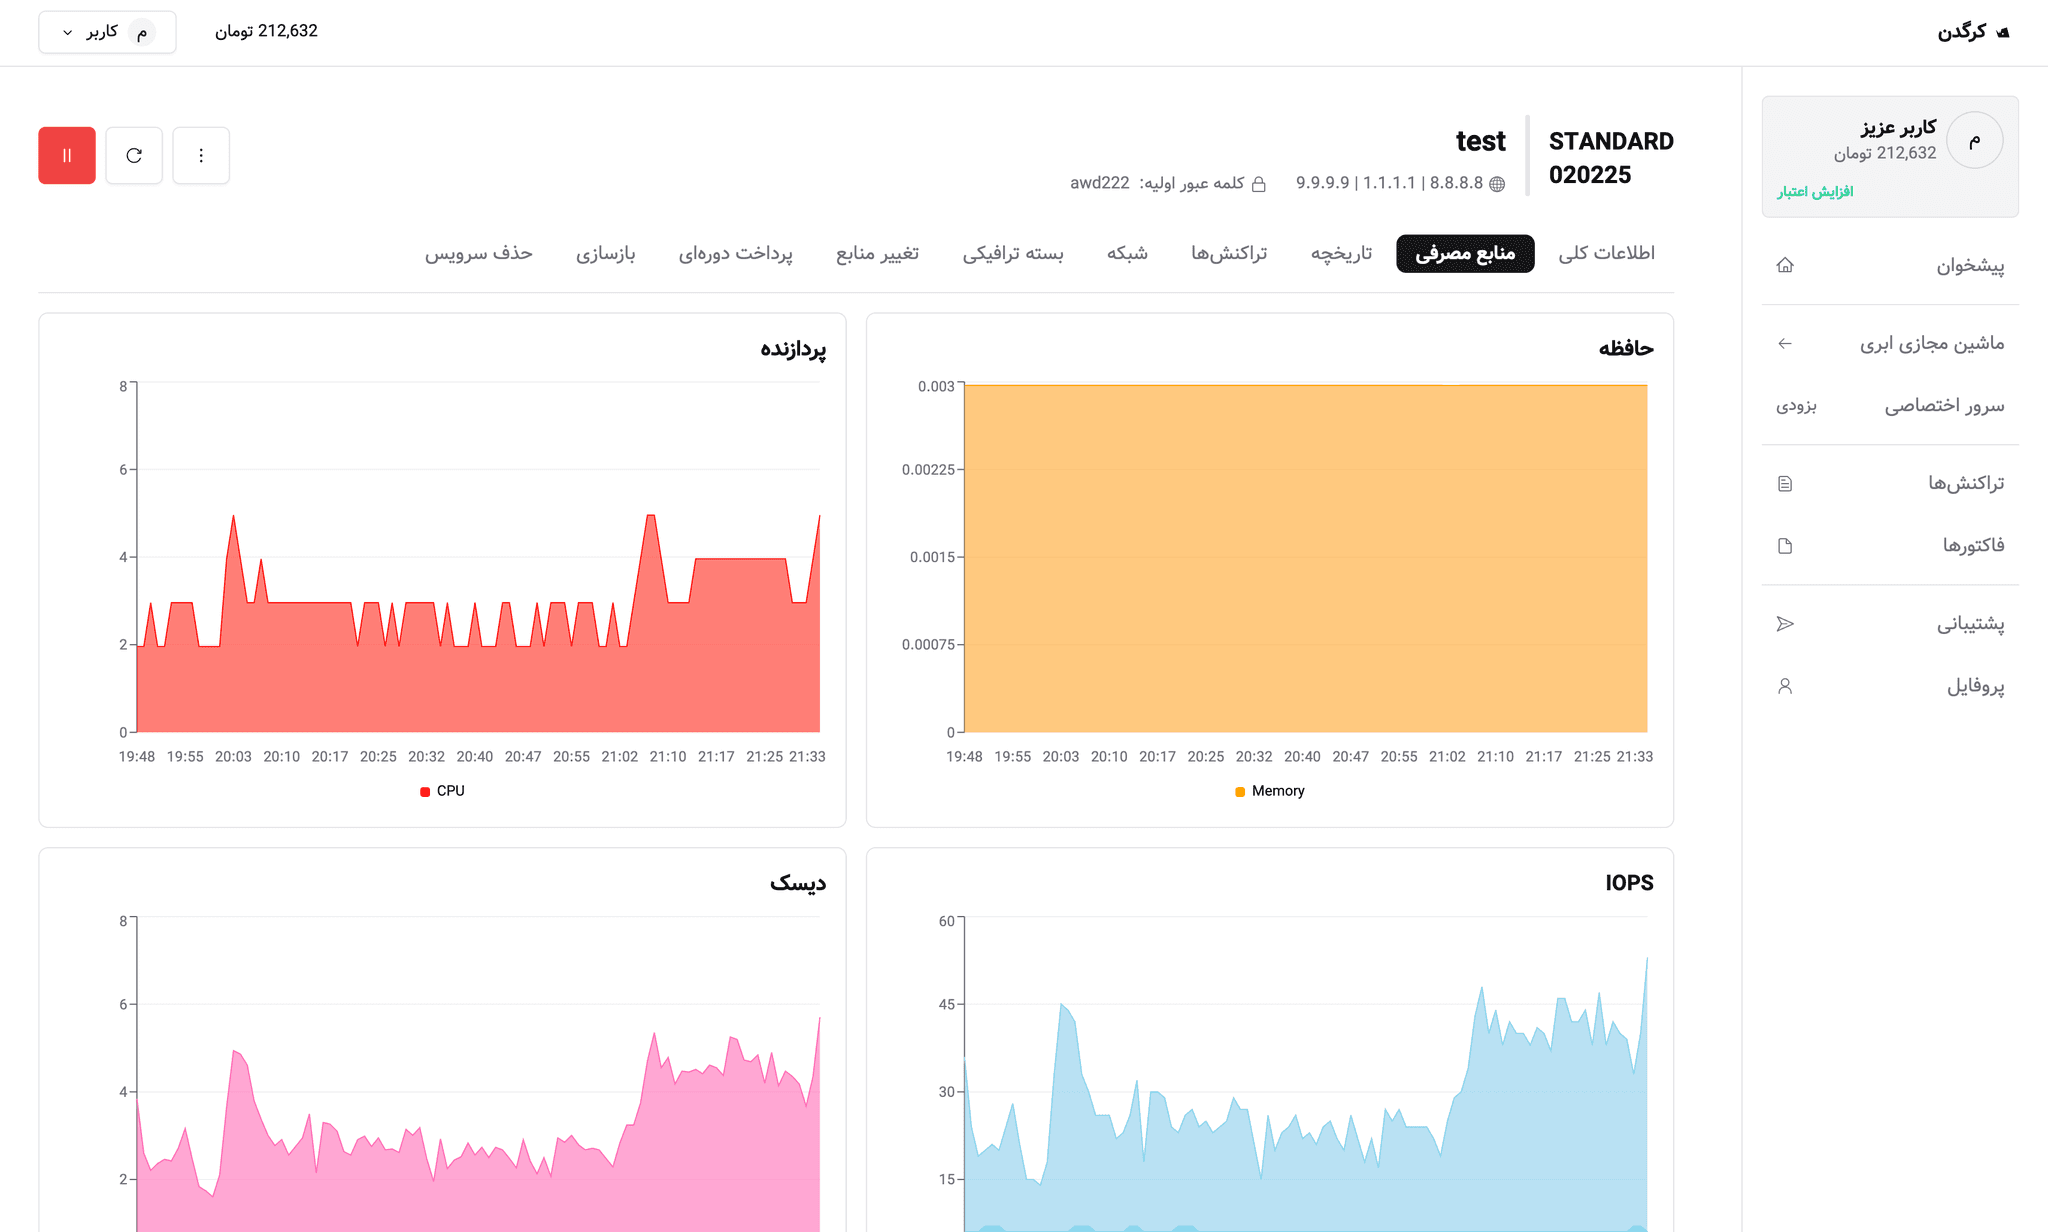Screen dimensions: 2048x1232
Task: Click the initial password awd222 text
Action: [1100, 183]
